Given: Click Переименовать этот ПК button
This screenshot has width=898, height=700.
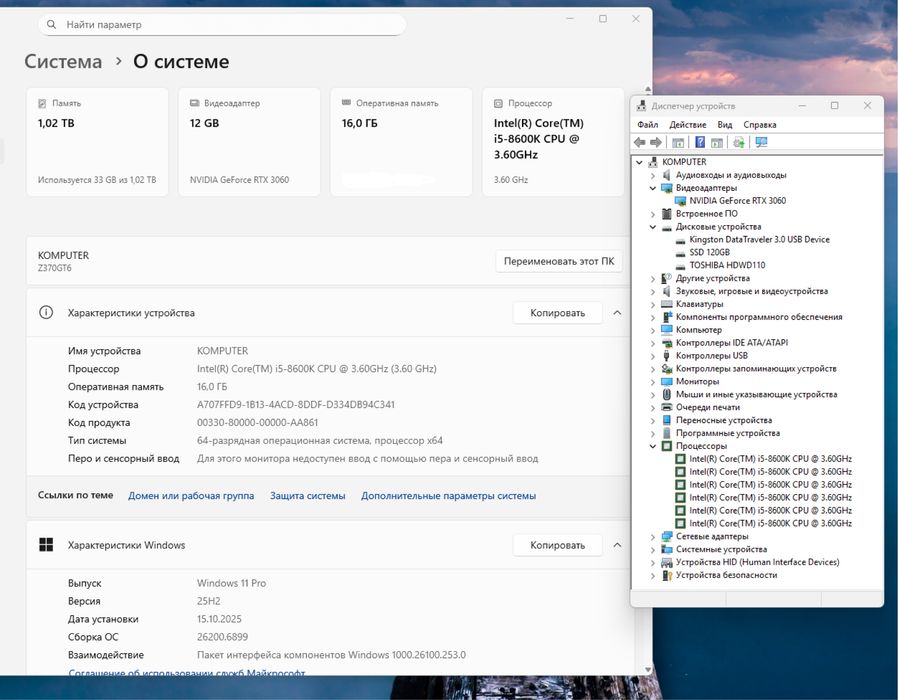Looking at the screenshot, I should tap(559, 261).
